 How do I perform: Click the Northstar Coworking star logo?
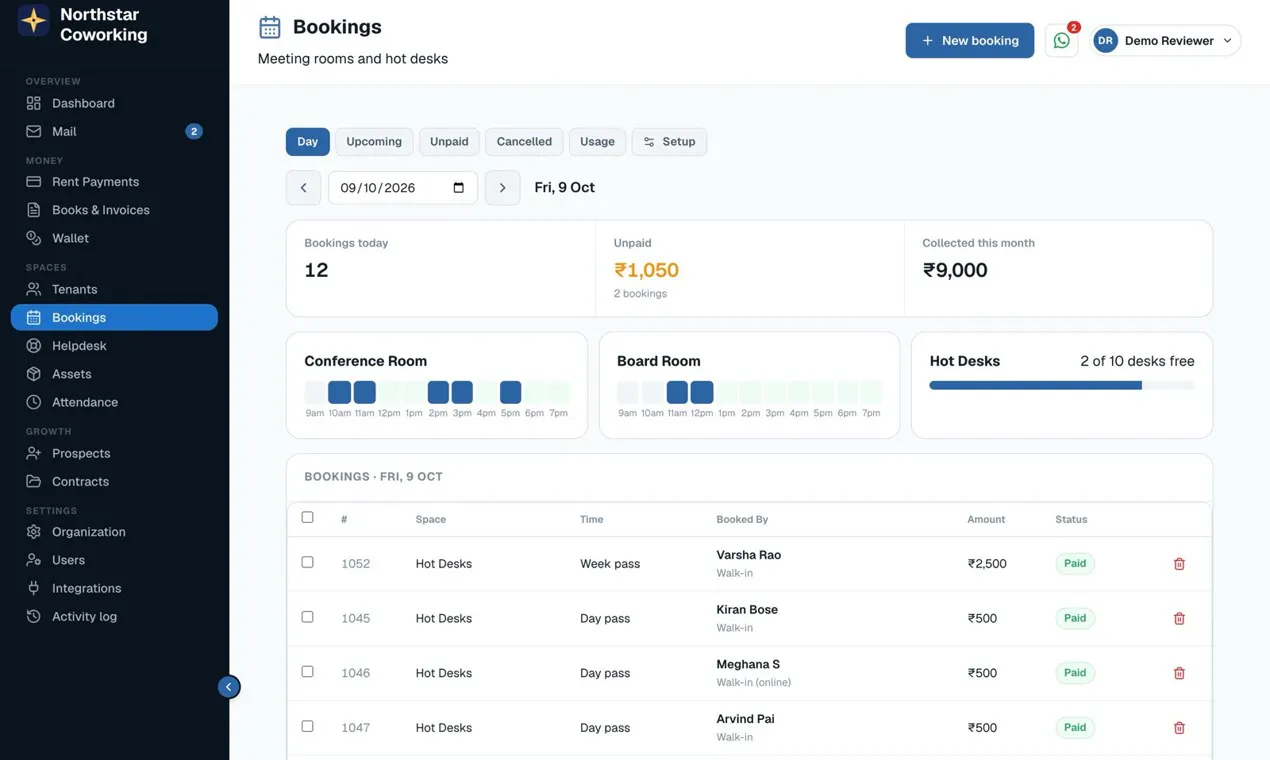[x=34, y=21]
